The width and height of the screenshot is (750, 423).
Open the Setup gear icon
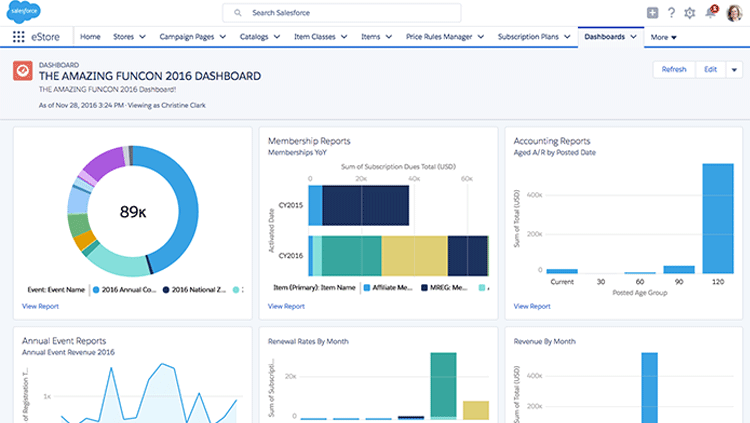click(690, 13)
